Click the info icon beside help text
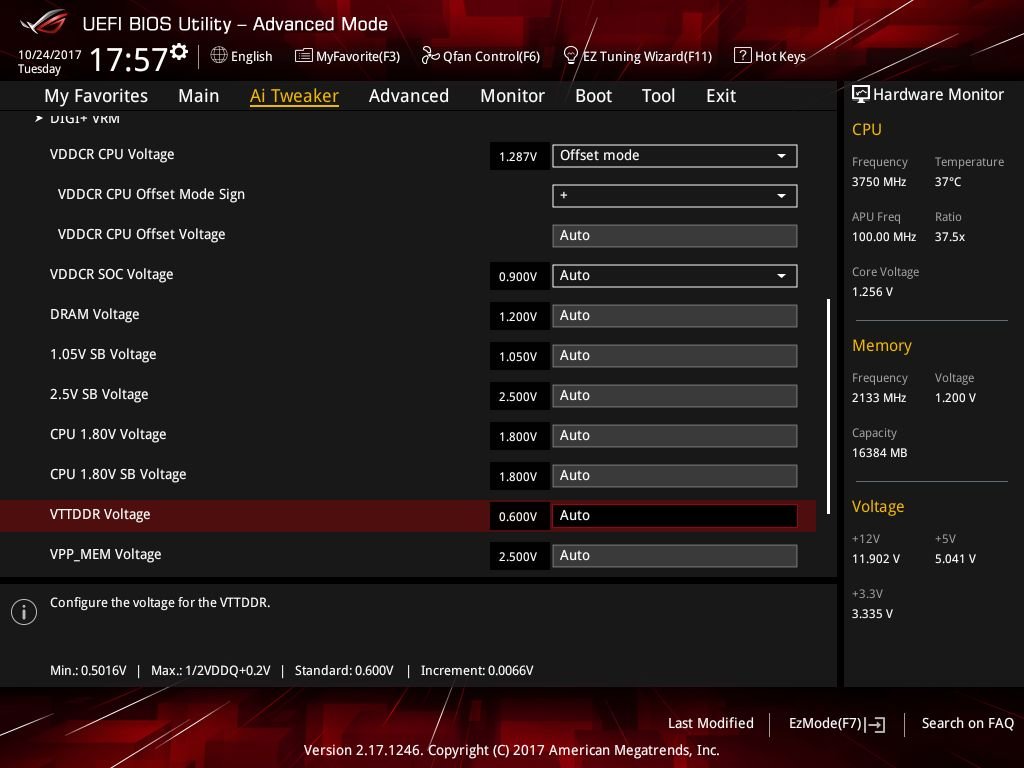The width and height of the screenshot is (1024, 768). tap(24, 612)
